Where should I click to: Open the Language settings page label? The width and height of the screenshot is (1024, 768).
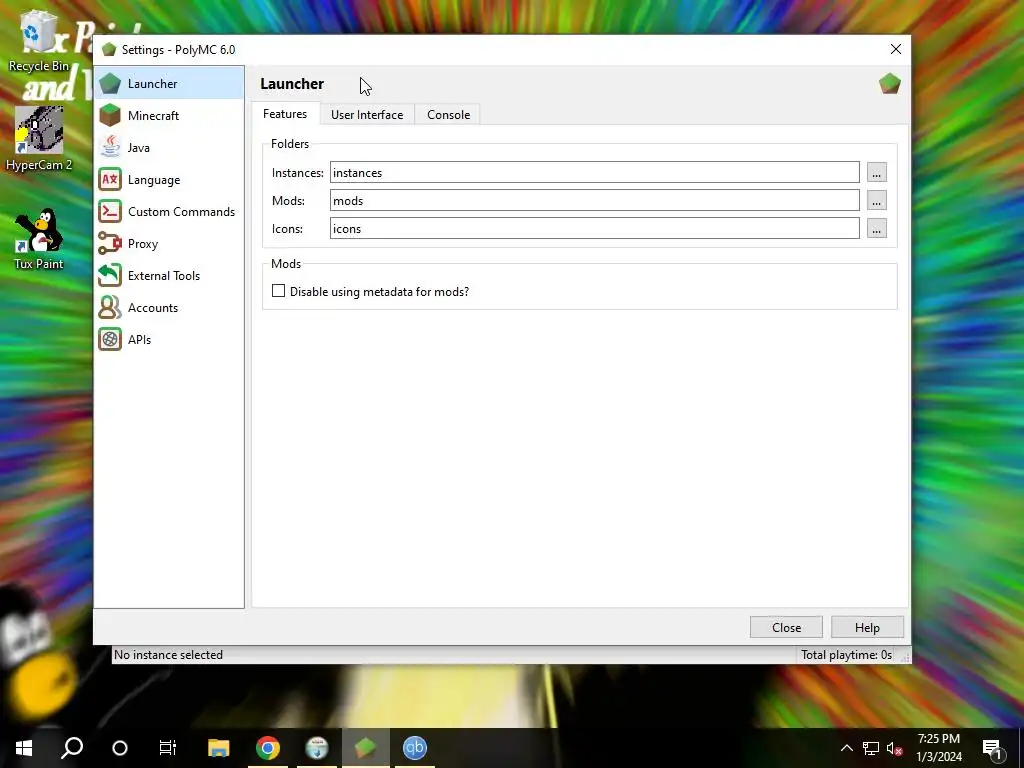[154, 180]
